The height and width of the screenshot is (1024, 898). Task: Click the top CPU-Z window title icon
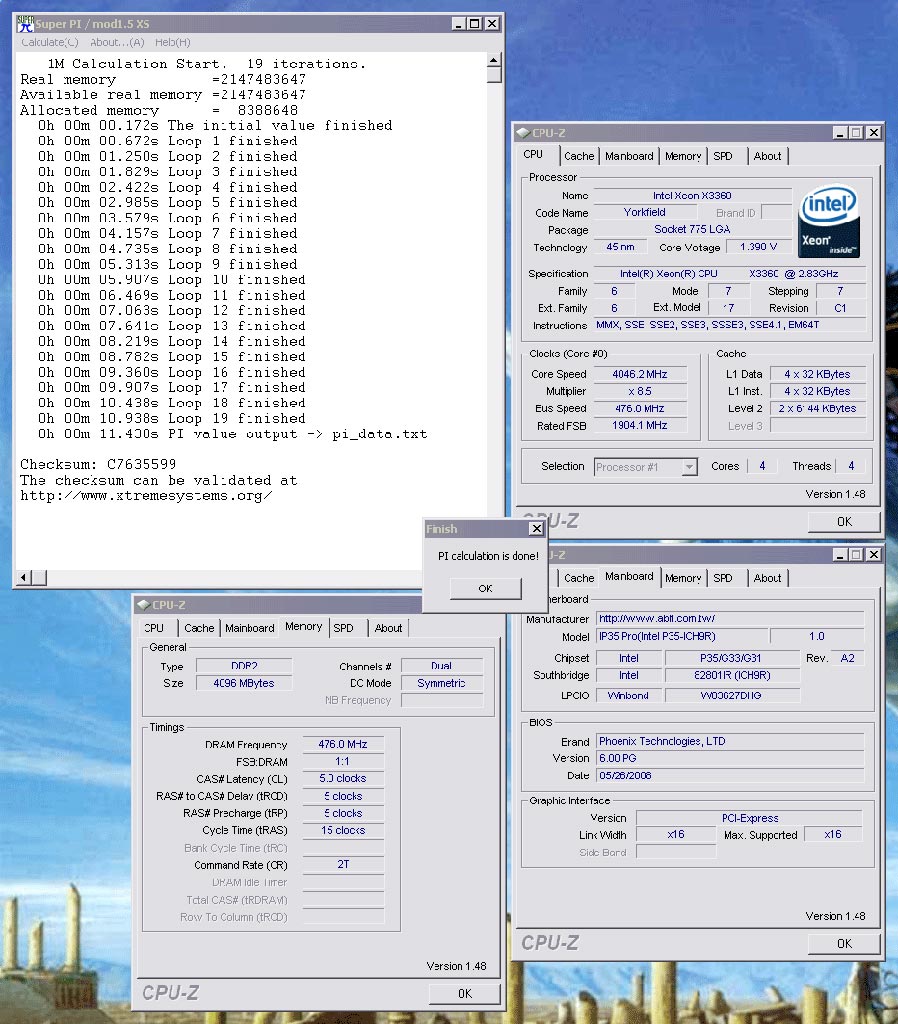[523, 133]
